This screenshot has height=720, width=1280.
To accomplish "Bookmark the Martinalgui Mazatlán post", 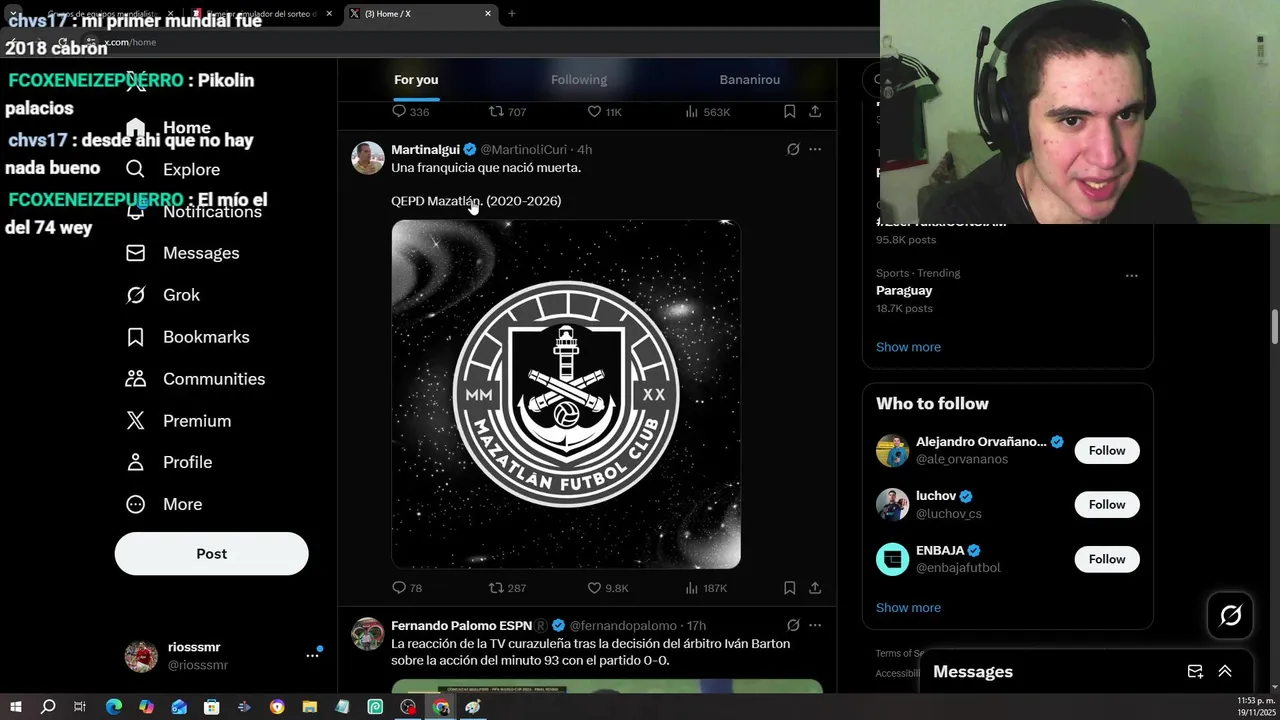I will click(789, 588).
